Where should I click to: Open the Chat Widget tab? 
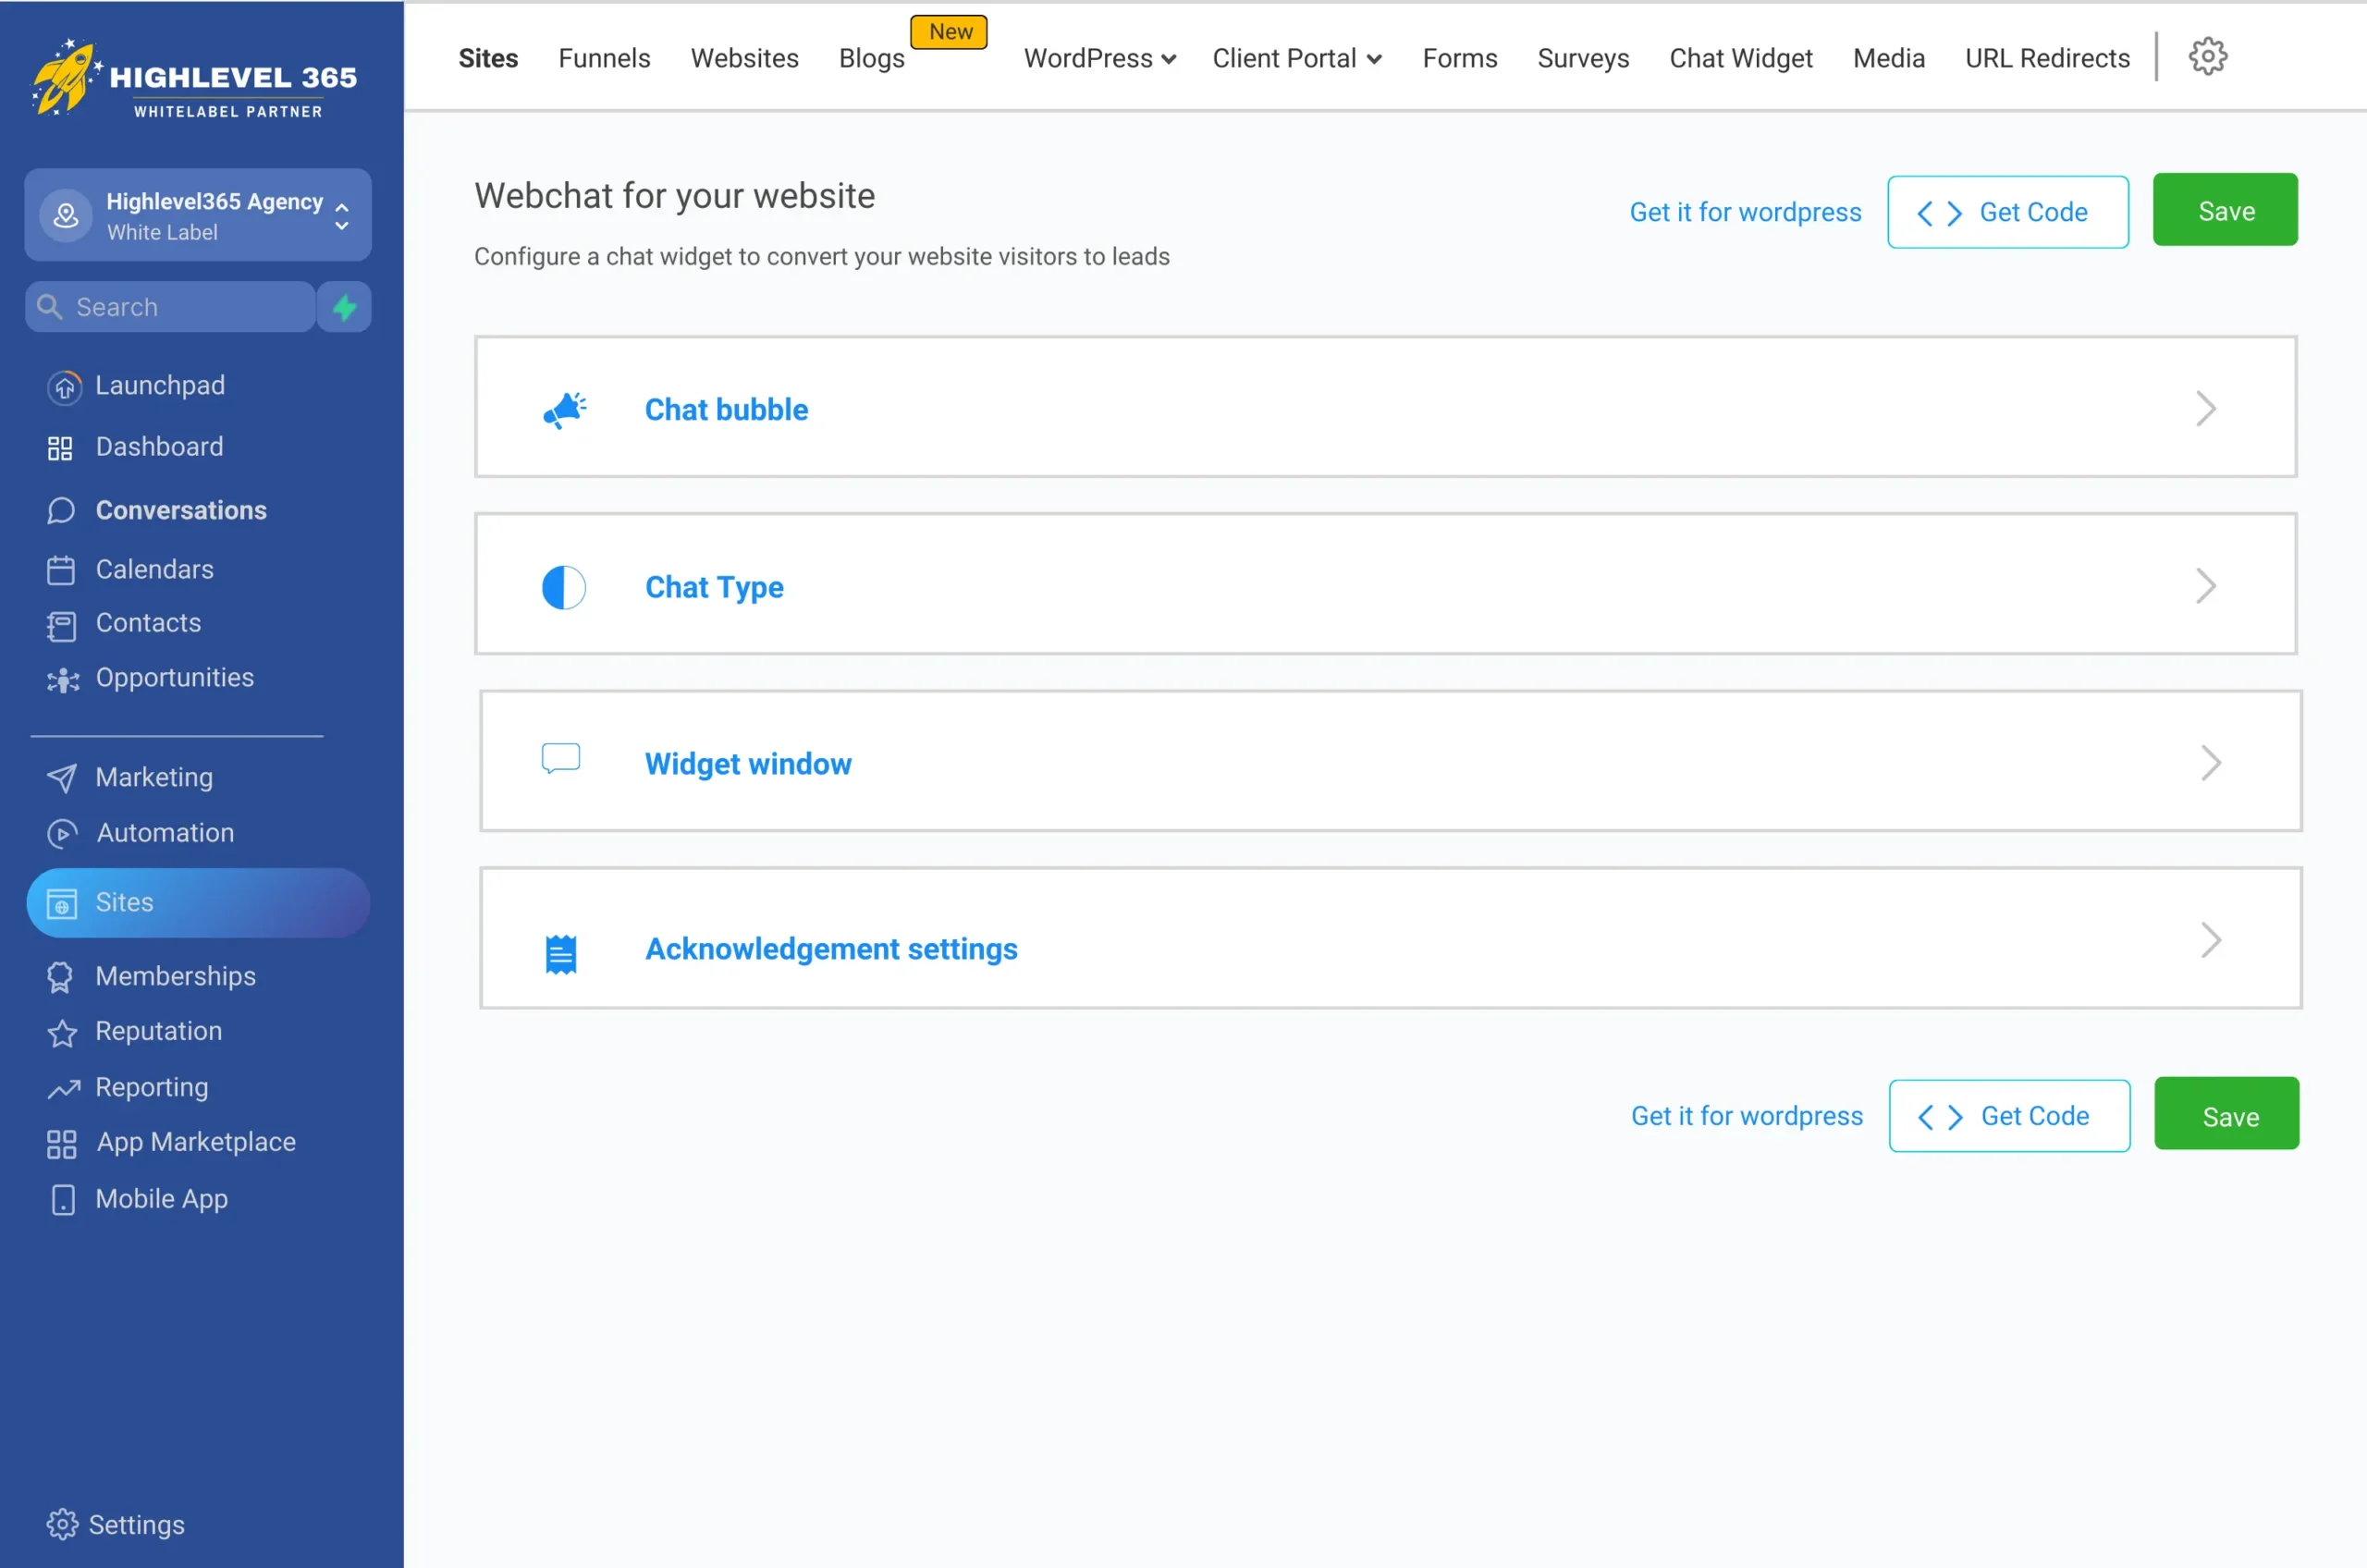pyautogui.click(x=1740, y=59)
